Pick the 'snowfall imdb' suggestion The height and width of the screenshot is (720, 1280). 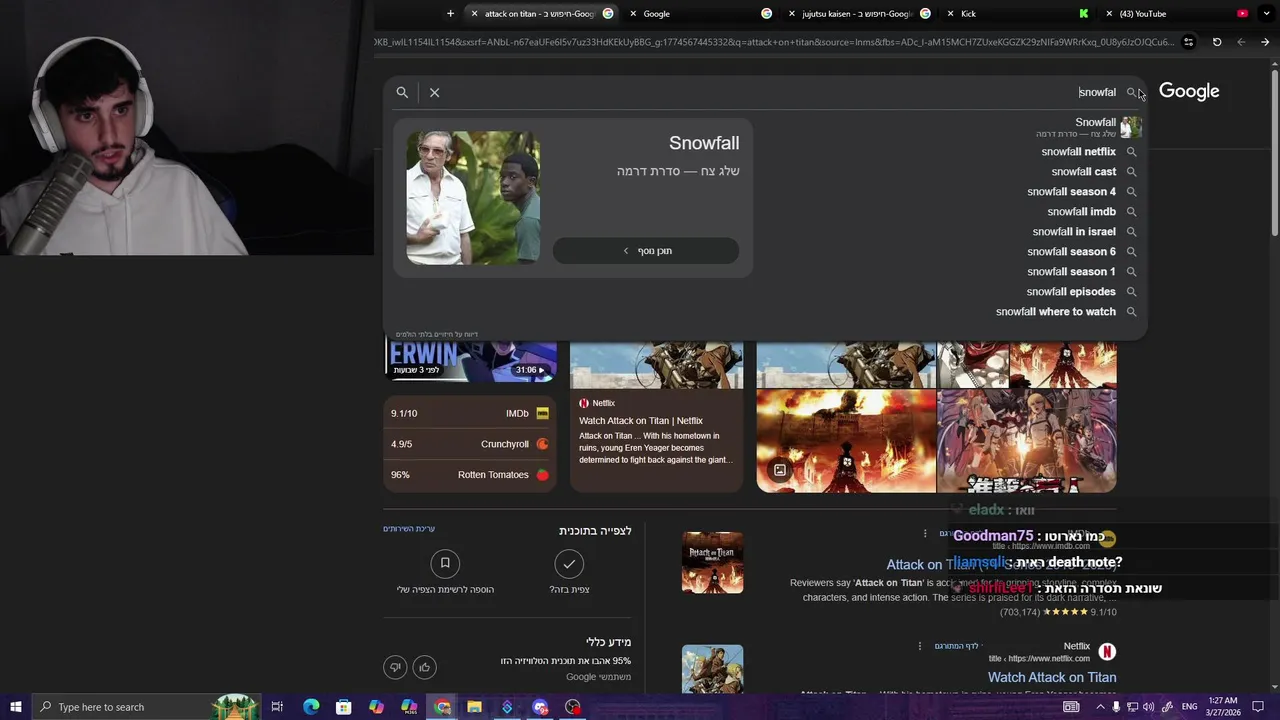(x=1081, y=212)
